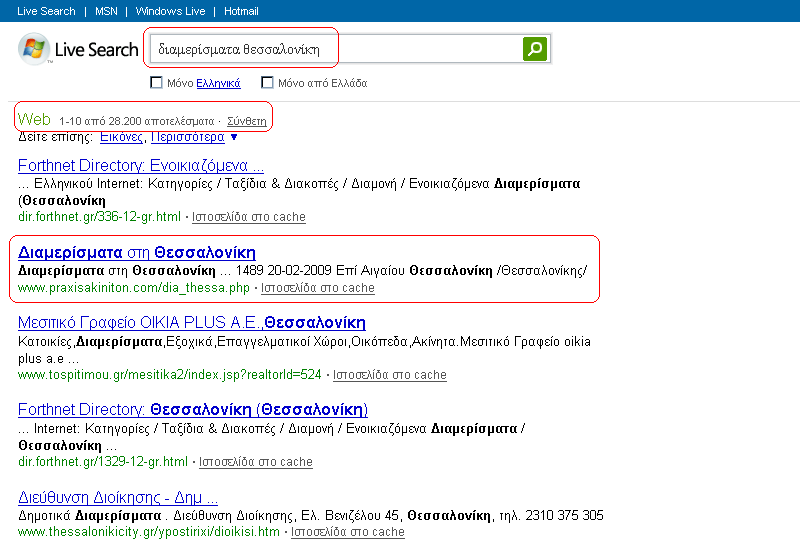The image size is (800, 559).
Task: Open Windows Live from the top bar
Action: tap(170, 11)
